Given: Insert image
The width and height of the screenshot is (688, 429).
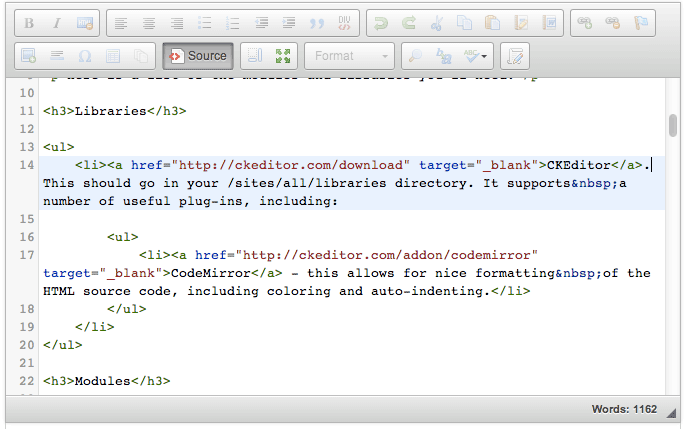Looking at the screenshot, I should coord(29,56).
